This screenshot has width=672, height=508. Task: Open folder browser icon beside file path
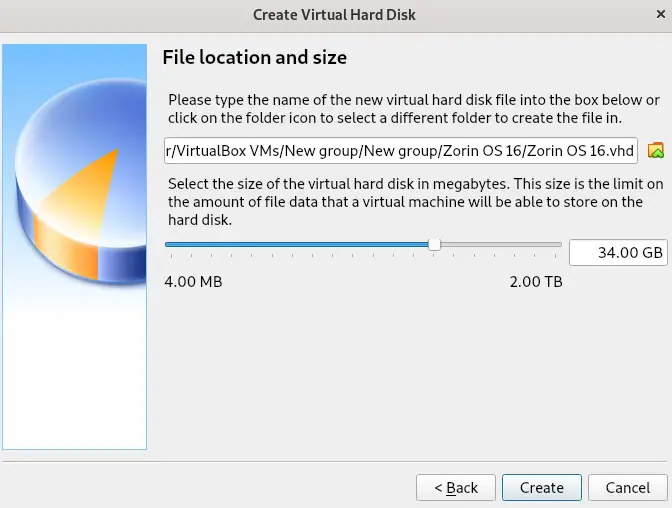(x=656, y=150)
